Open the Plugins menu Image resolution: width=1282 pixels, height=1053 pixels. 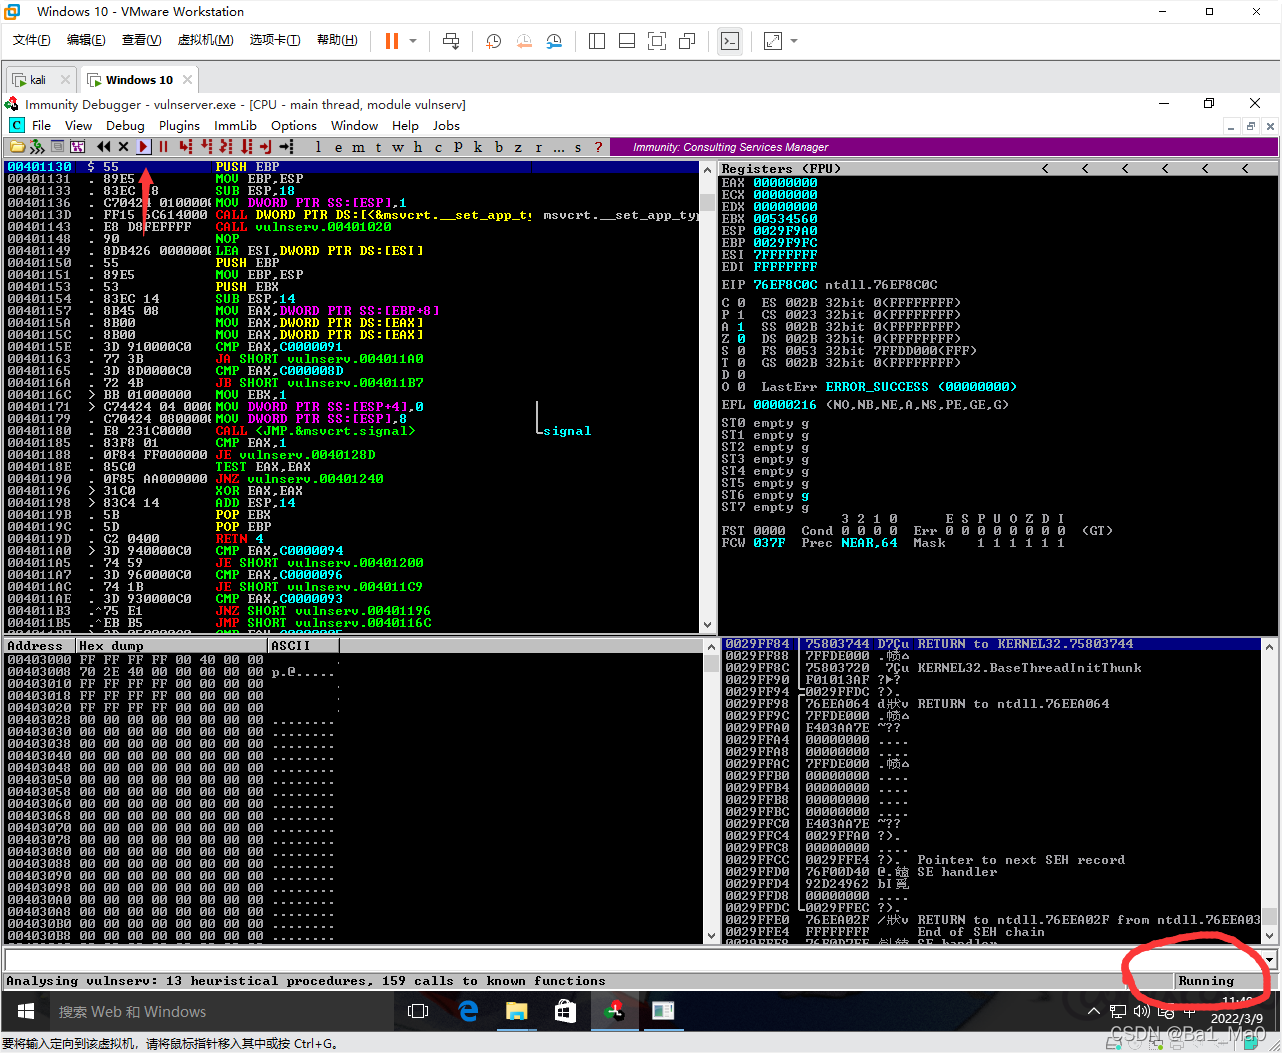(179, 126)
